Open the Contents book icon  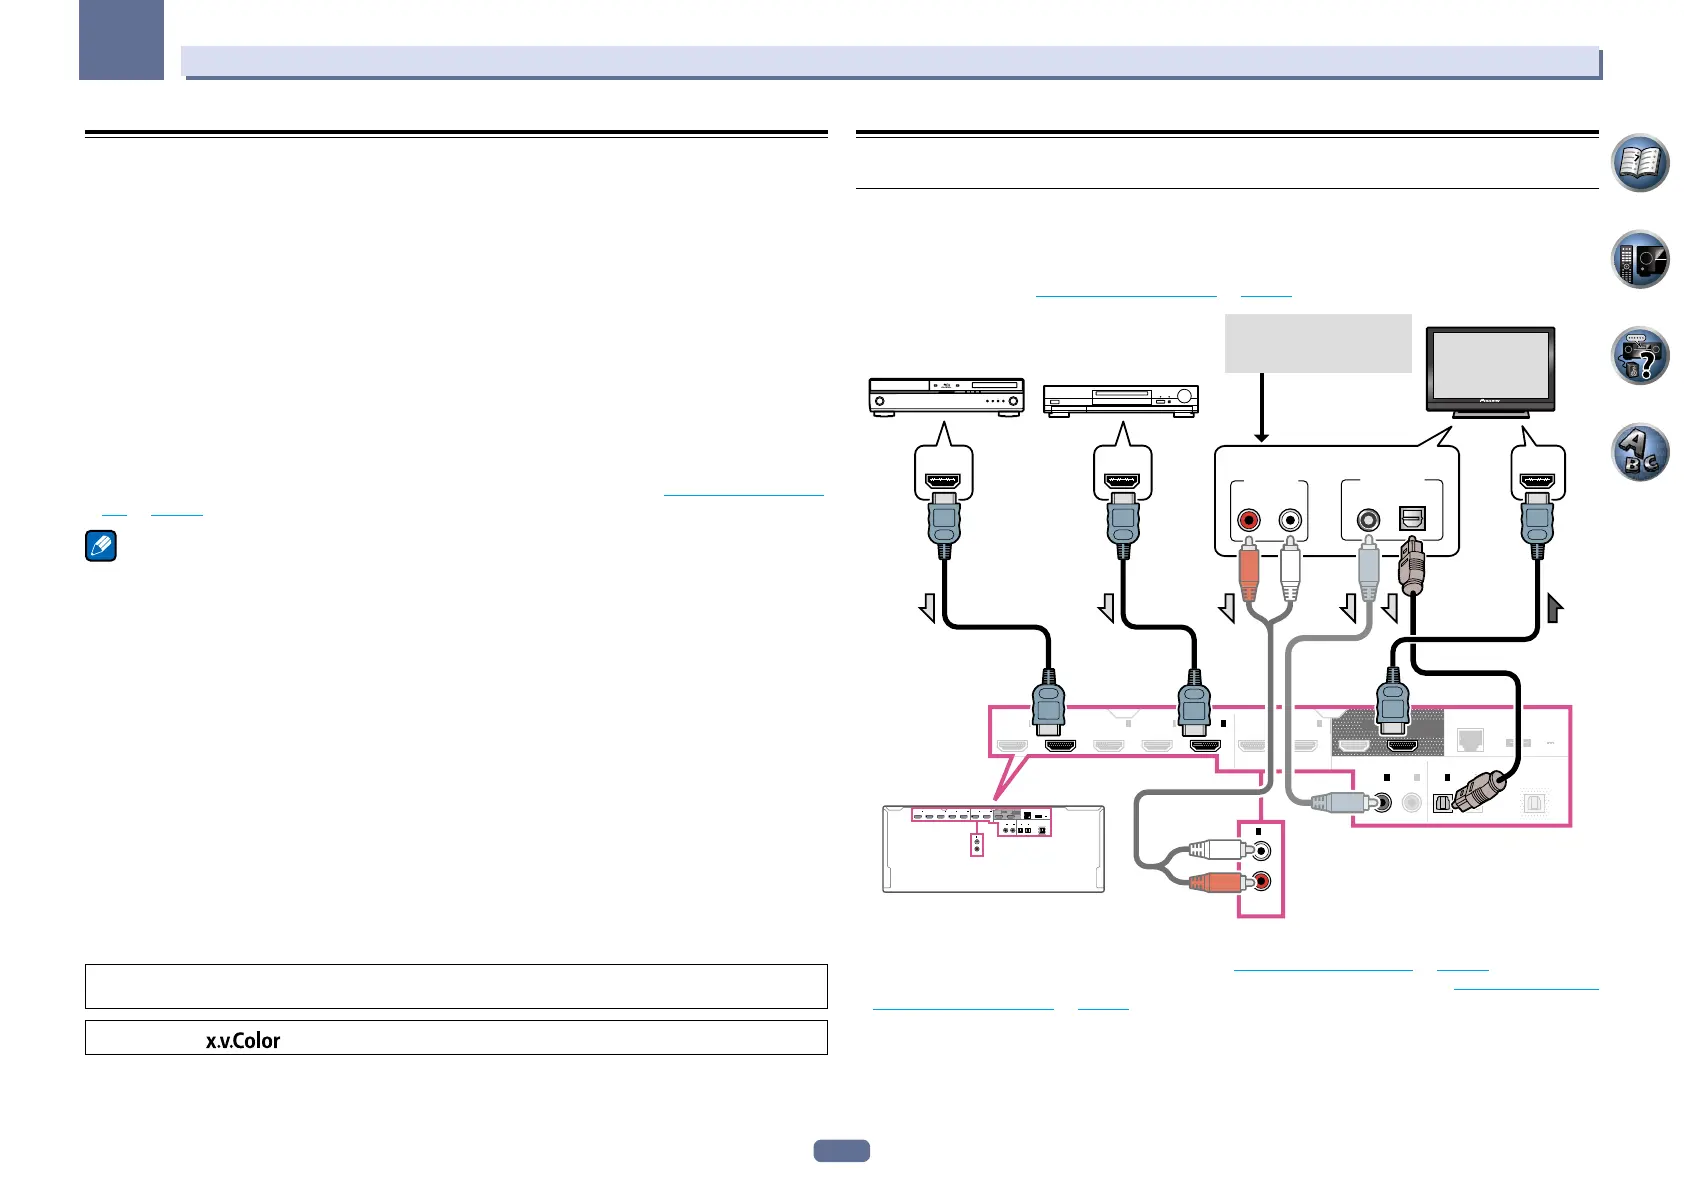click(1641, 163)
